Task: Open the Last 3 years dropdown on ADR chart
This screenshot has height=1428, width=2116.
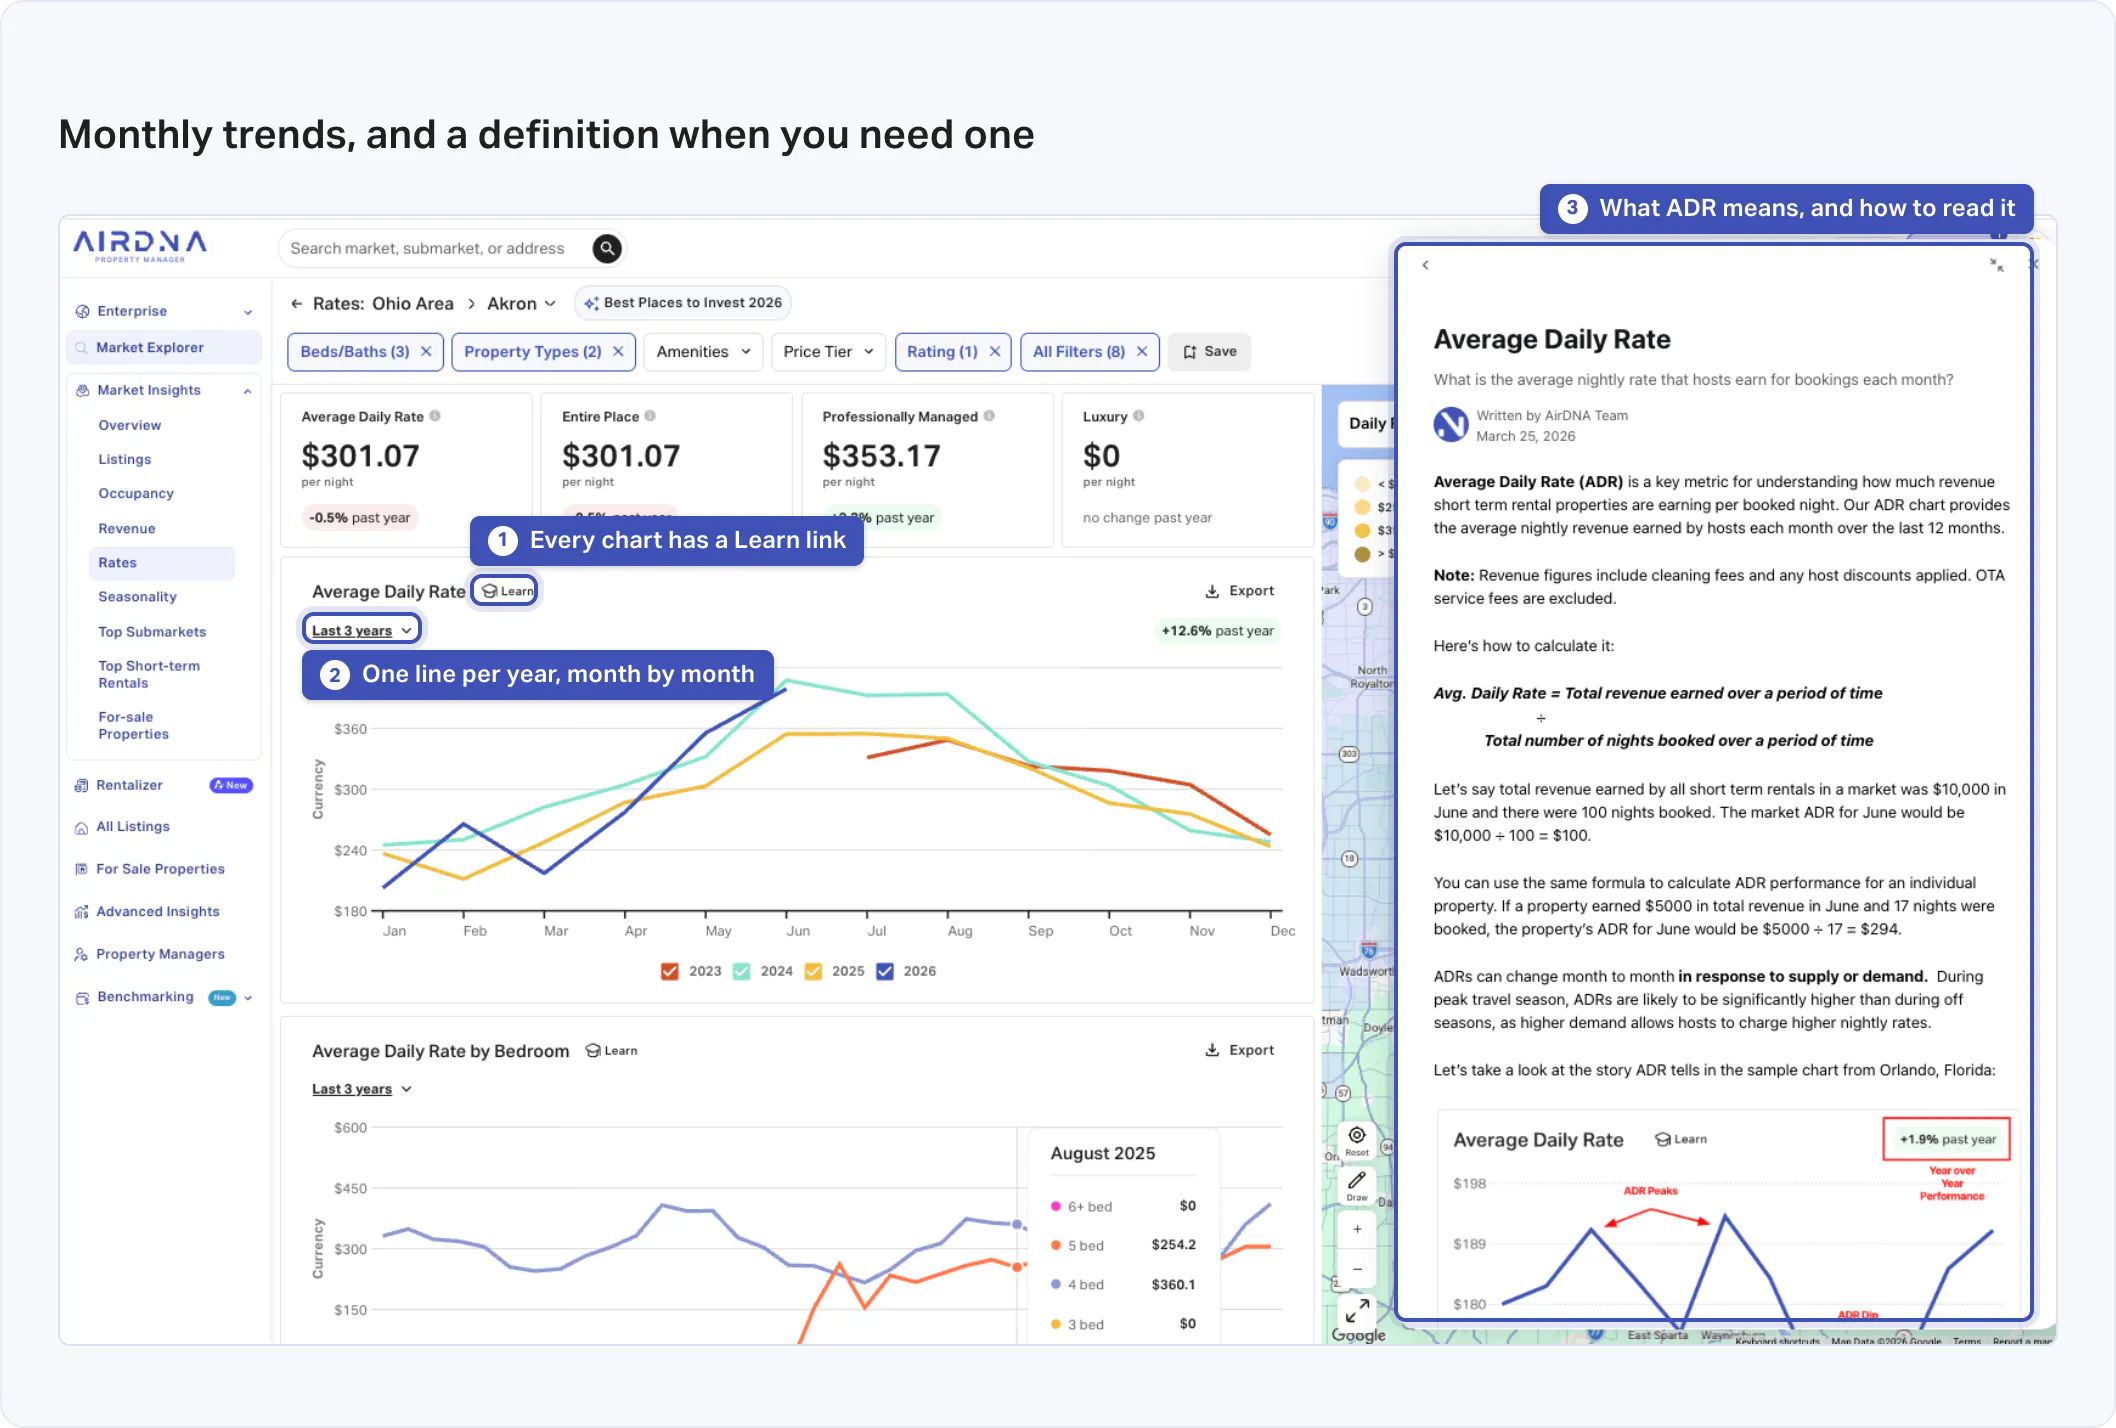Action: [x=362, y=630]
